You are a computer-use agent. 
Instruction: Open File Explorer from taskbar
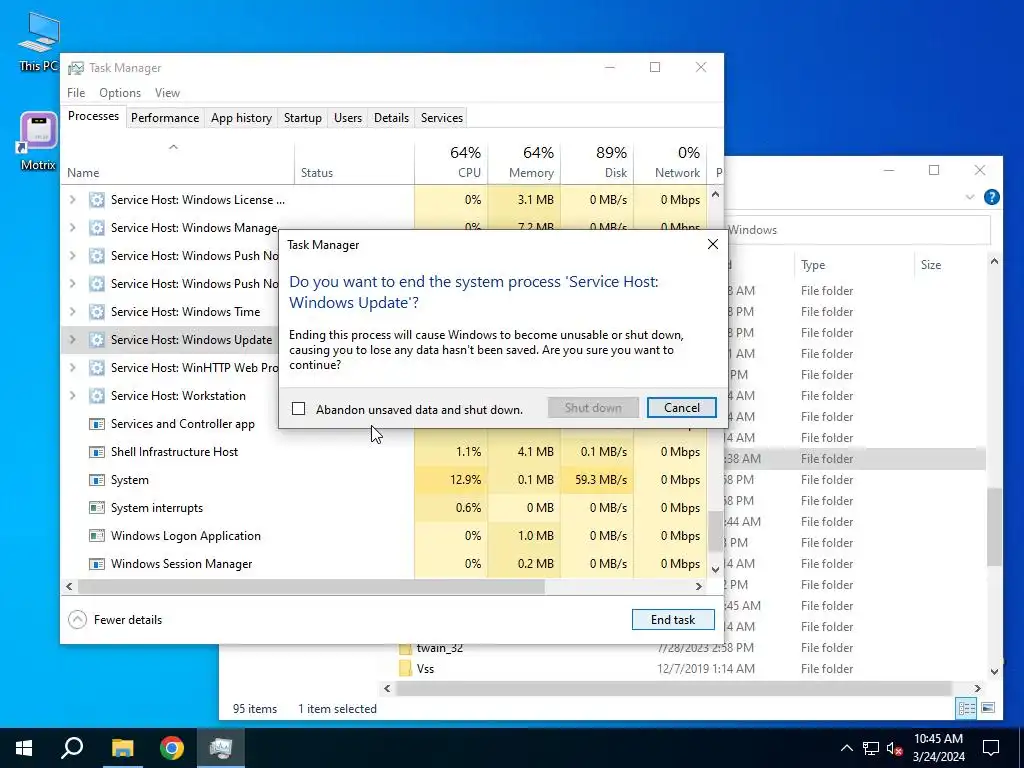pyautogui.click(x=122, y=748)
